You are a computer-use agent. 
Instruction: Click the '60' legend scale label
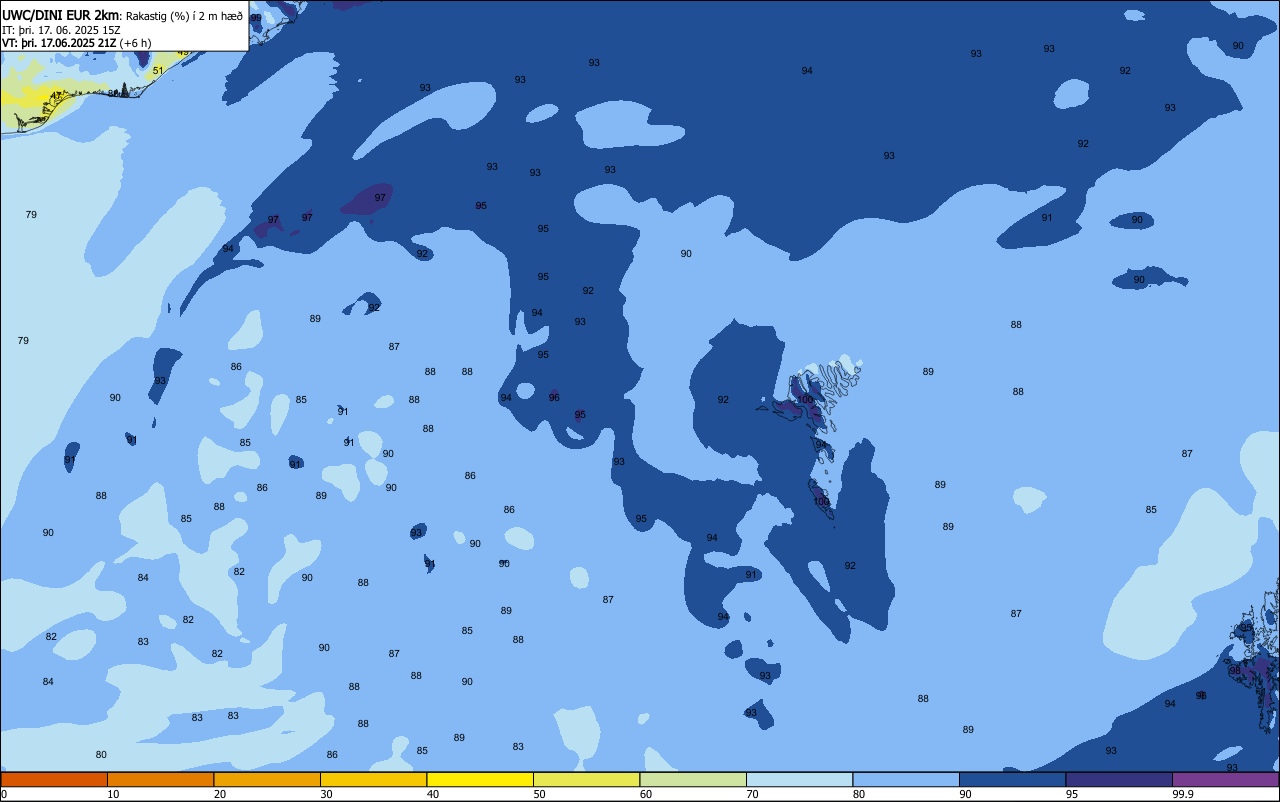click(x=646, y=794)
